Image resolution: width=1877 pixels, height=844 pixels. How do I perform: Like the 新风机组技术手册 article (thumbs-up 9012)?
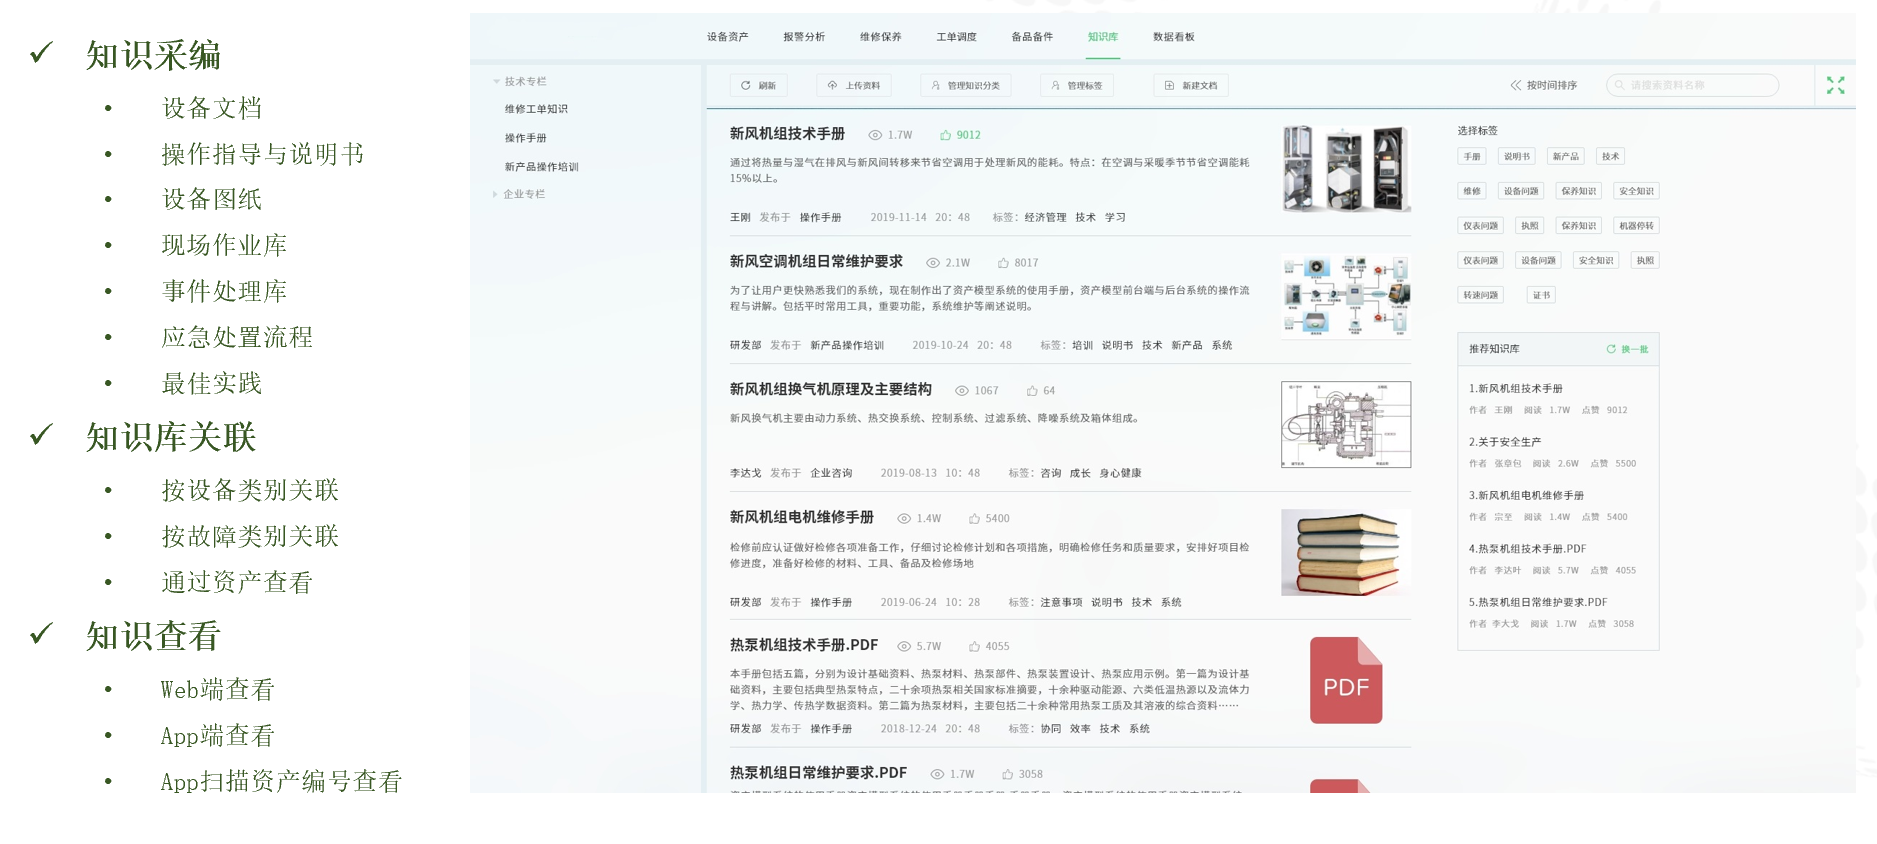(x=946, y=135)
